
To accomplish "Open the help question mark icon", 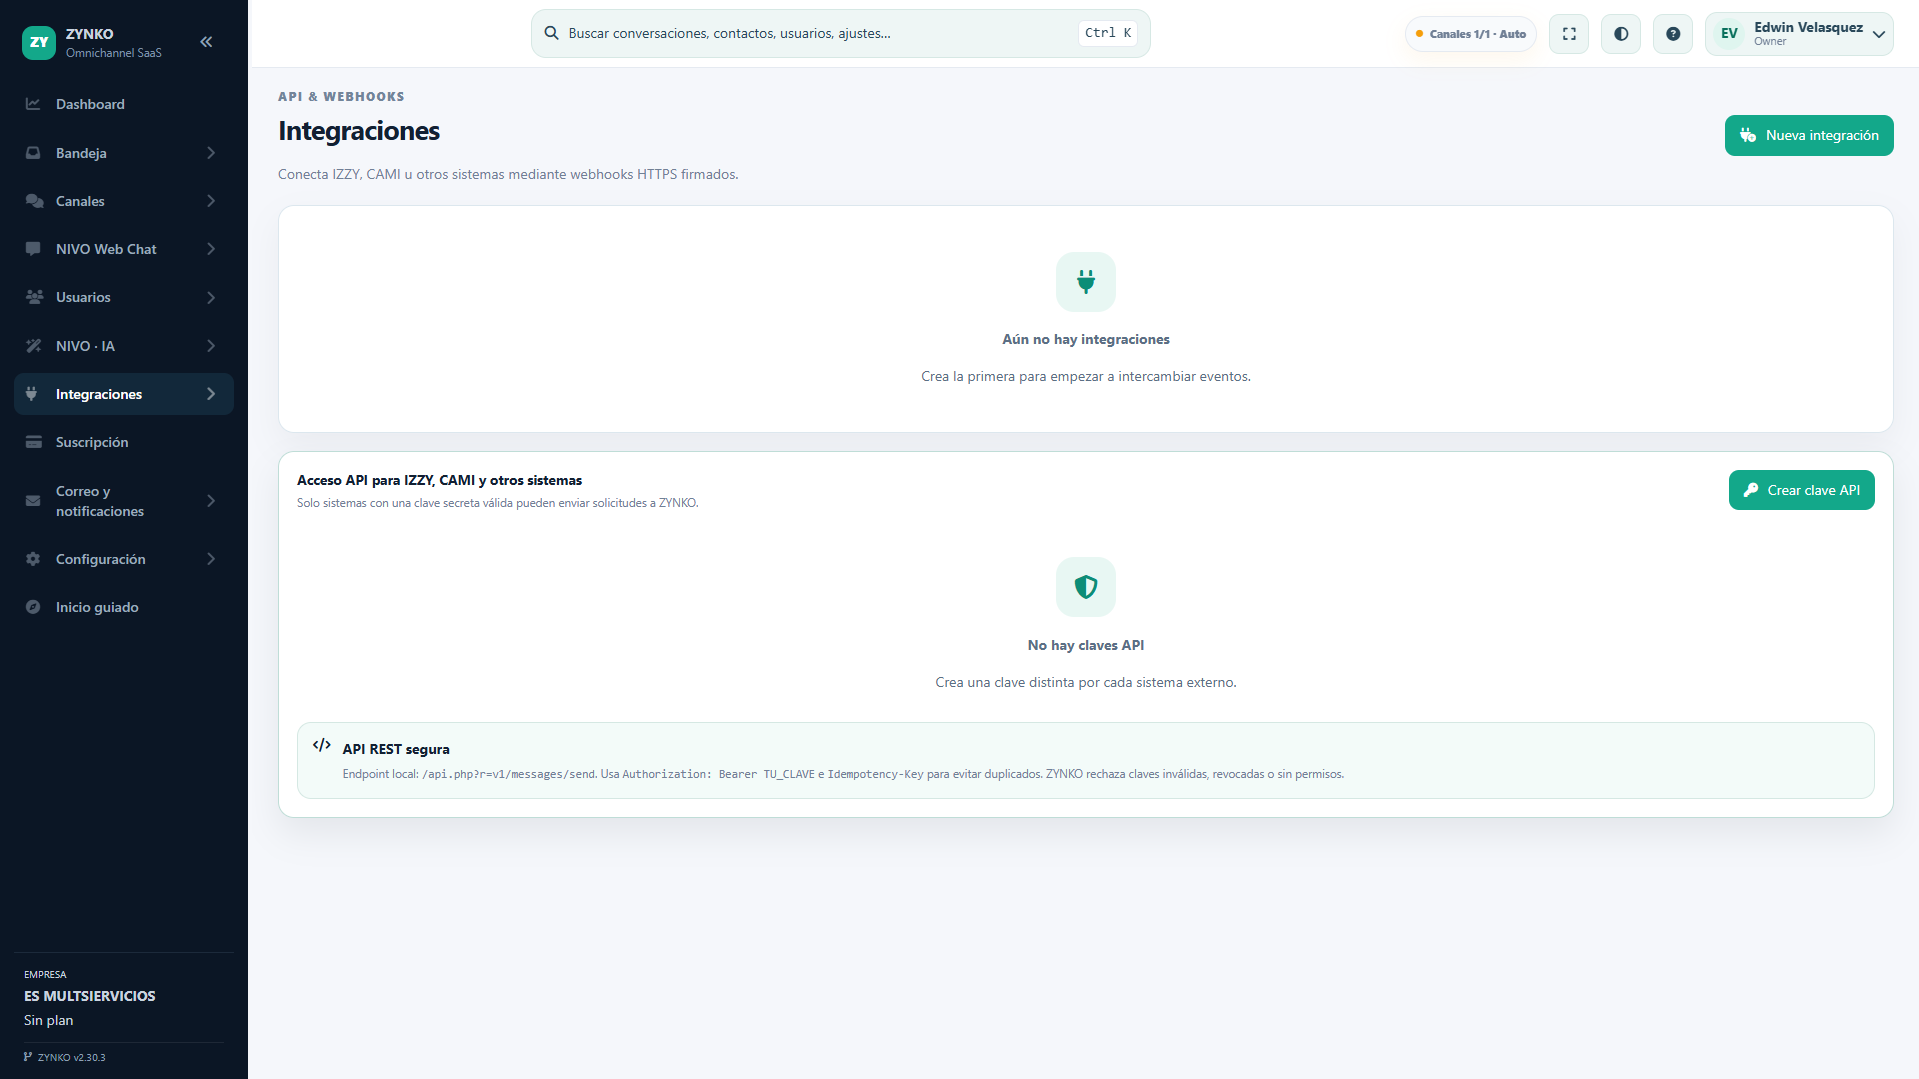I will pos(1673,34).
